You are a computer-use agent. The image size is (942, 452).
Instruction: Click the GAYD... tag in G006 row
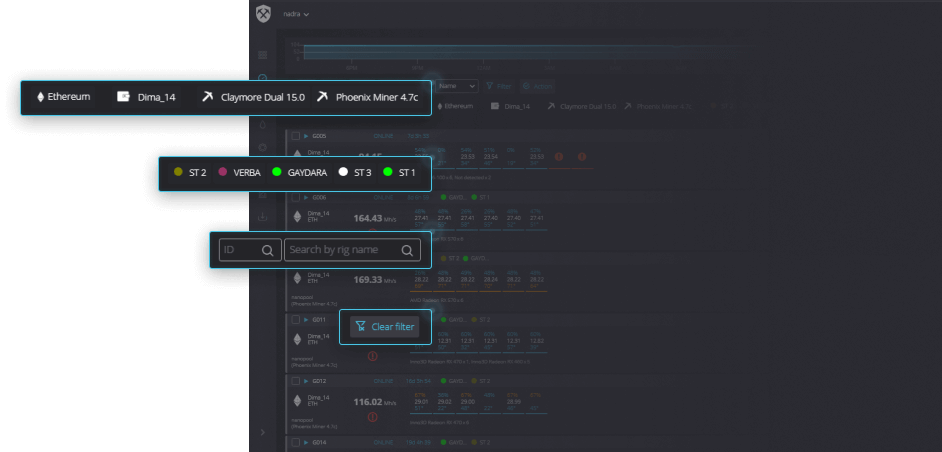pyautogui.click(x=453, y=197)
